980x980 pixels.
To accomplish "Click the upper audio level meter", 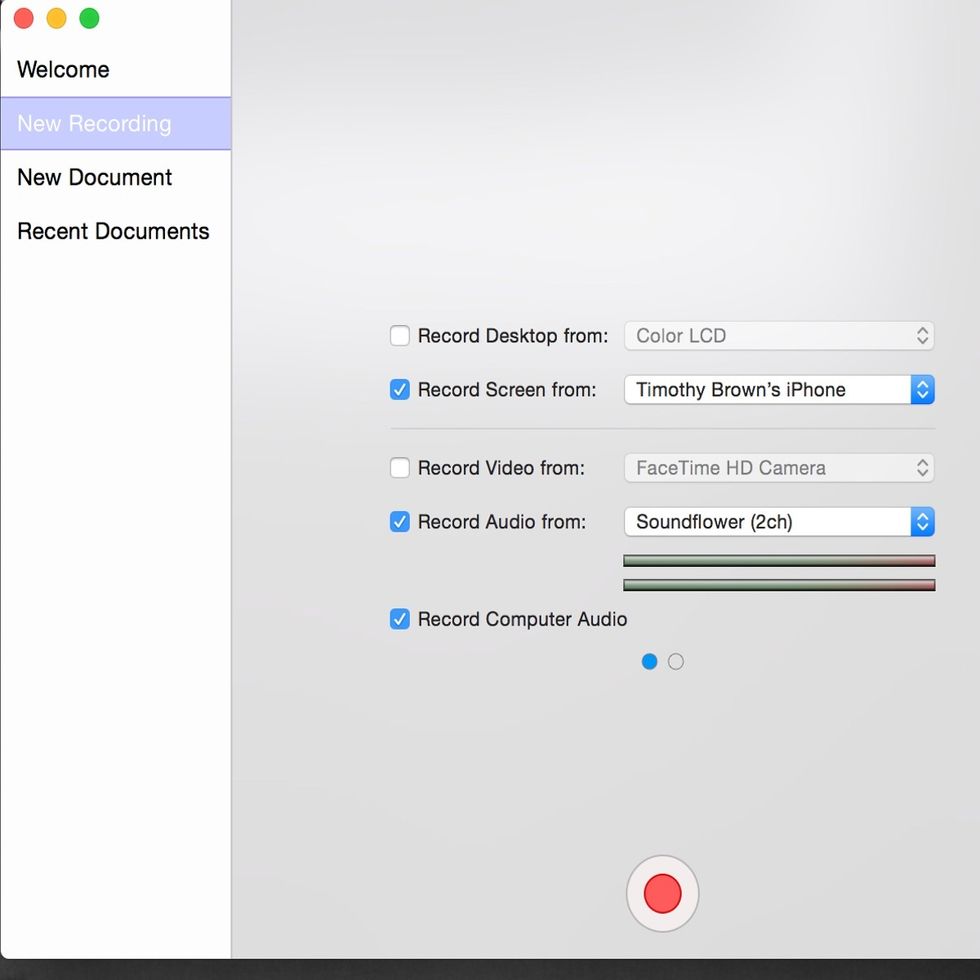I will (778, 561).
